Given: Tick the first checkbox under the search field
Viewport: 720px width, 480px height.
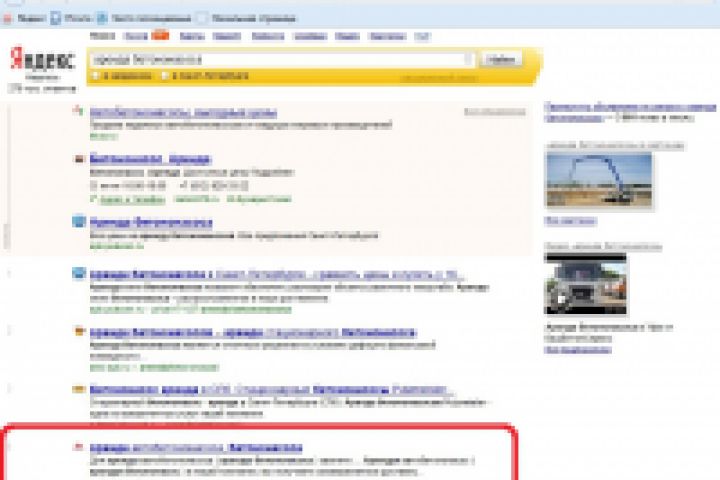Looking at the screenshot, I should click(96, 76).
